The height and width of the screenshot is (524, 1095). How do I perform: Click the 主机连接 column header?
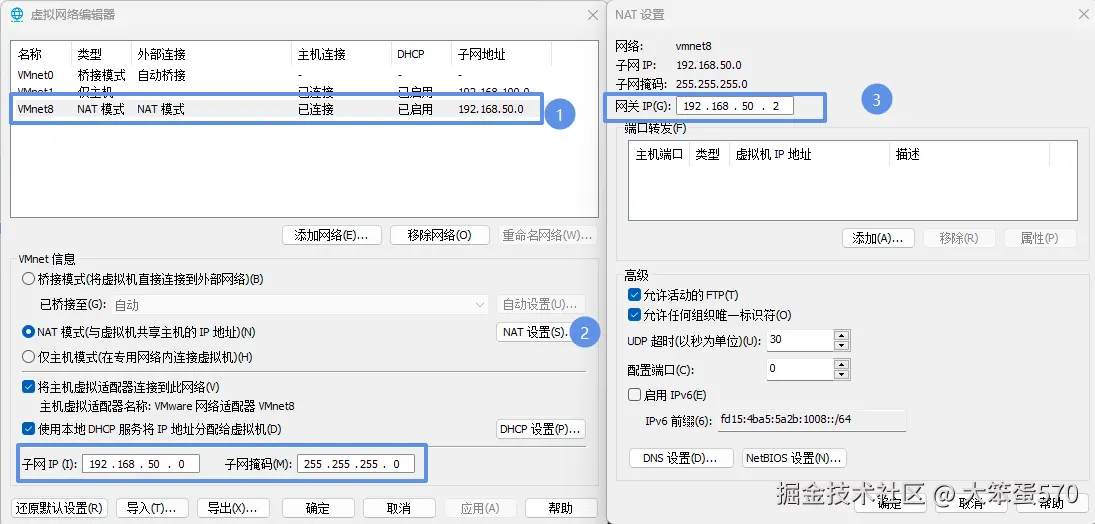coord(341,54)
